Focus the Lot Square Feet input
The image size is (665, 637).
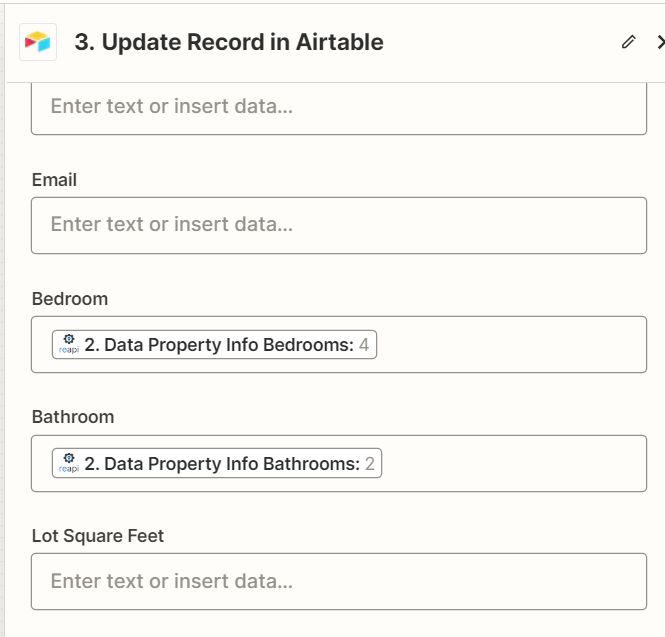339,581
